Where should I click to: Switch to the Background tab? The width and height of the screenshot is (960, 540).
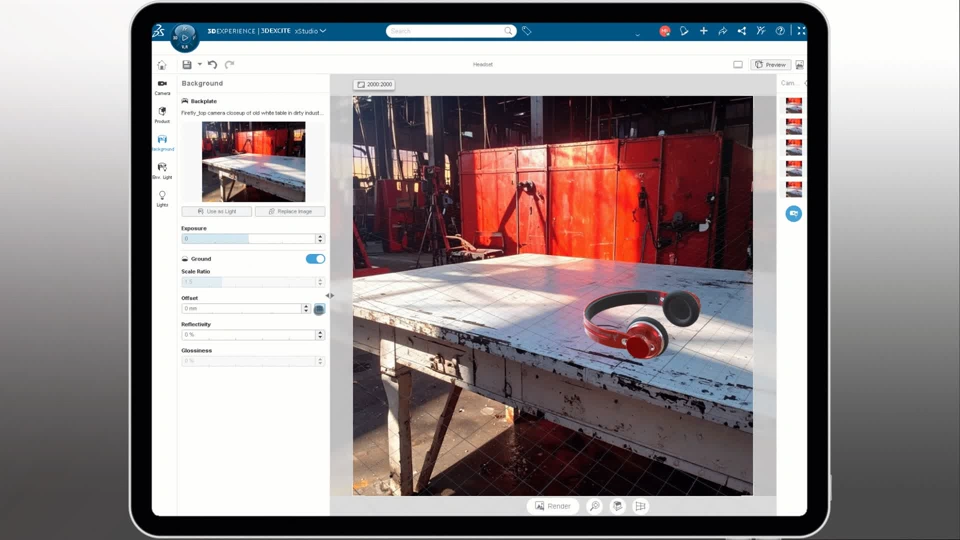click(162, 142)
